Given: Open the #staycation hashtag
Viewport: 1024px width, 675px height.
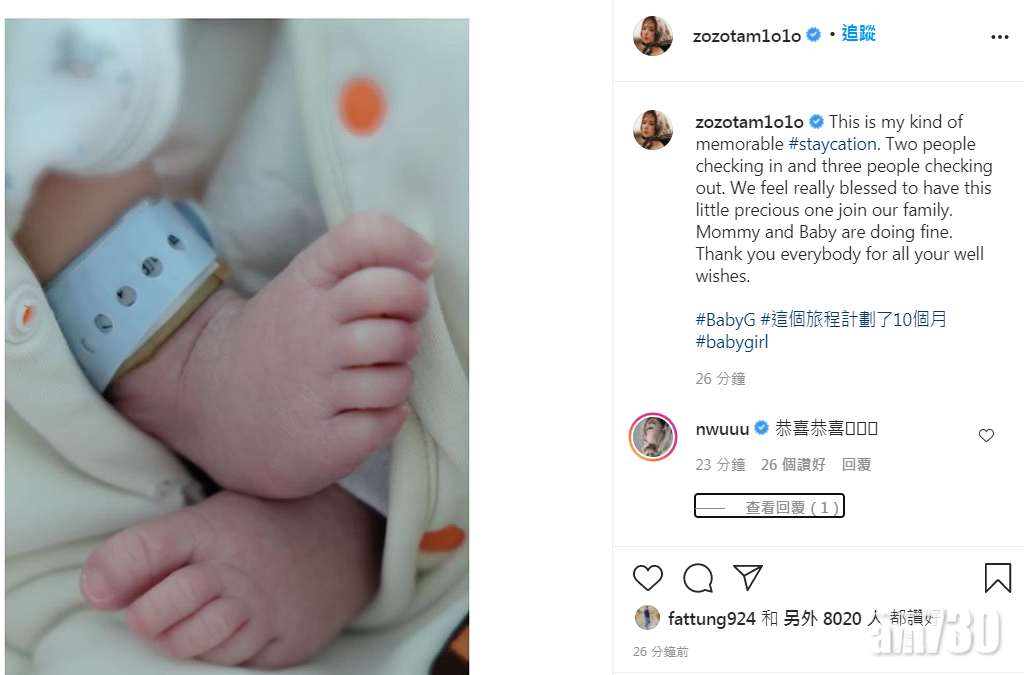Looking at the screenshot, I should point(832,144).
